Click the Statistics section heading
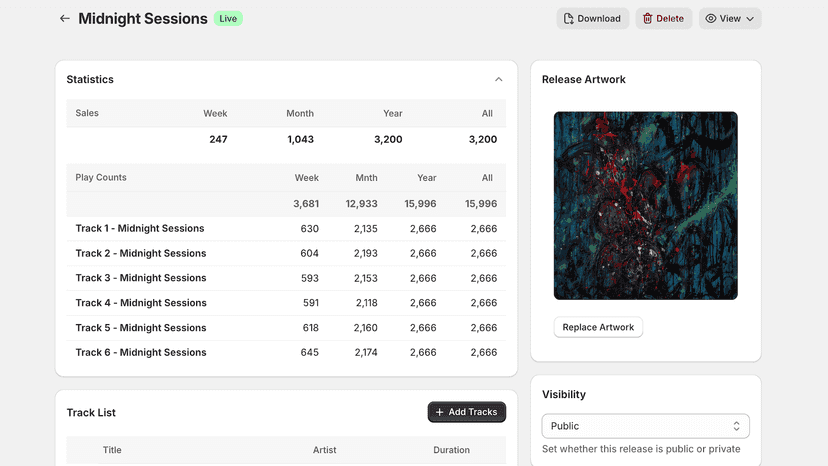The height and width of the screenshot is (466, 828). 90,79
